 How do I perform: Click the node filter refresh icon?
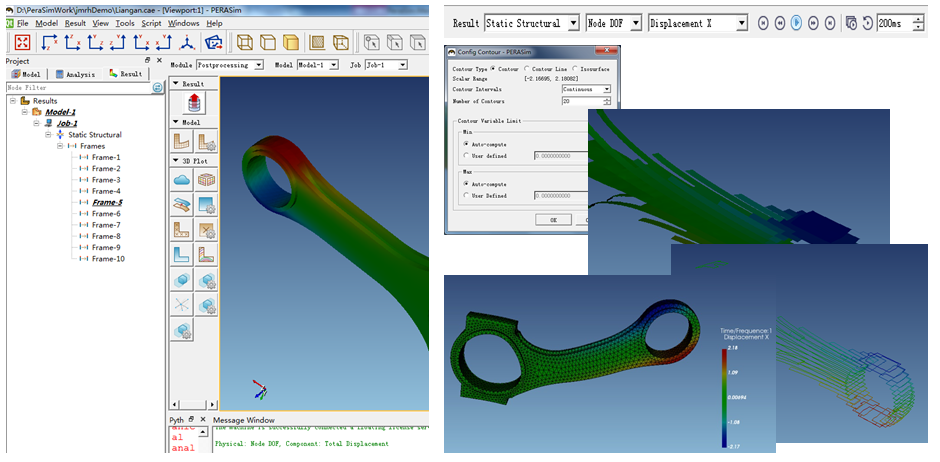pos(157,88)
